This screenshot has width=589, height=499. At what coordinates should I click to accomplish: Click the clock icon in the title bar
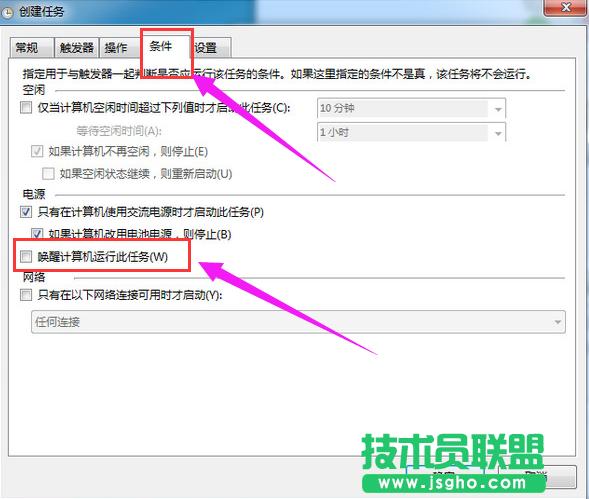pos(7,12)
